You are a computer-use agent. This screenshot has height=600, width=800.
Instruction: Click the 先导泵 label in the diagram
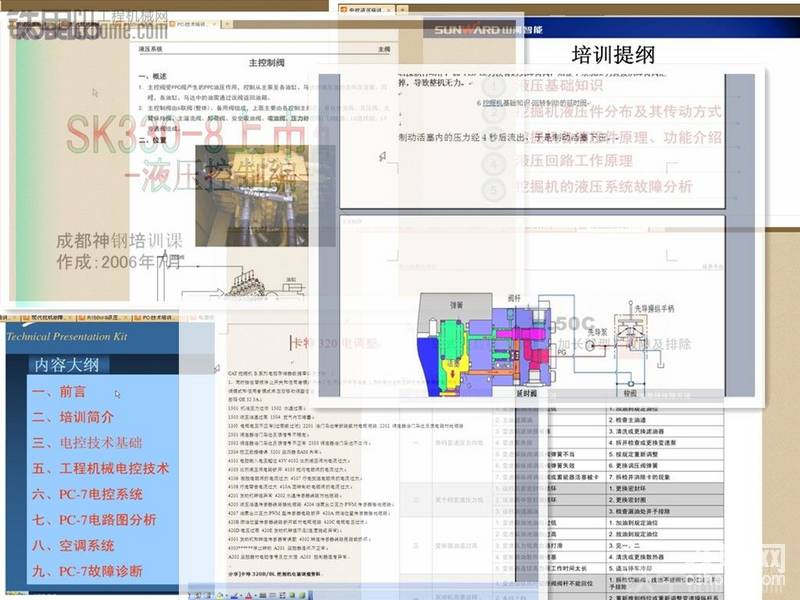click(596, 332)
